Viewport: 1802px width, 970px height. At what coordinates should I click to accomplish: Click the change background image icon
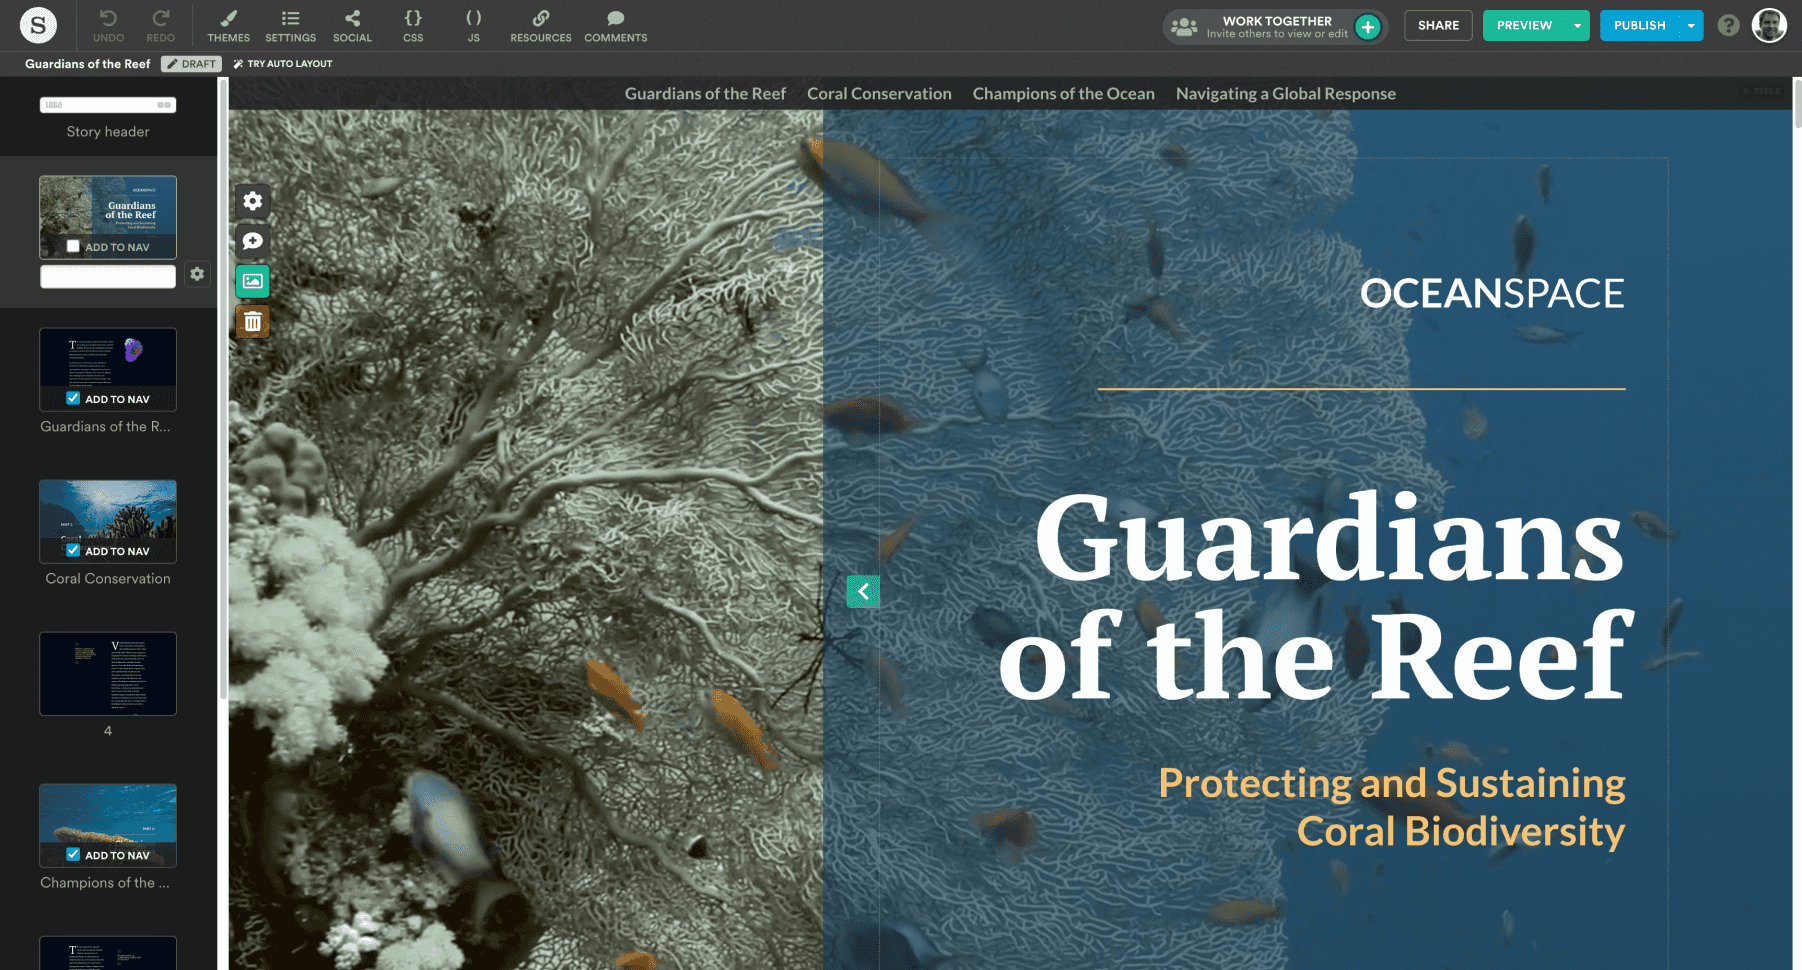(x=253, y=282)
